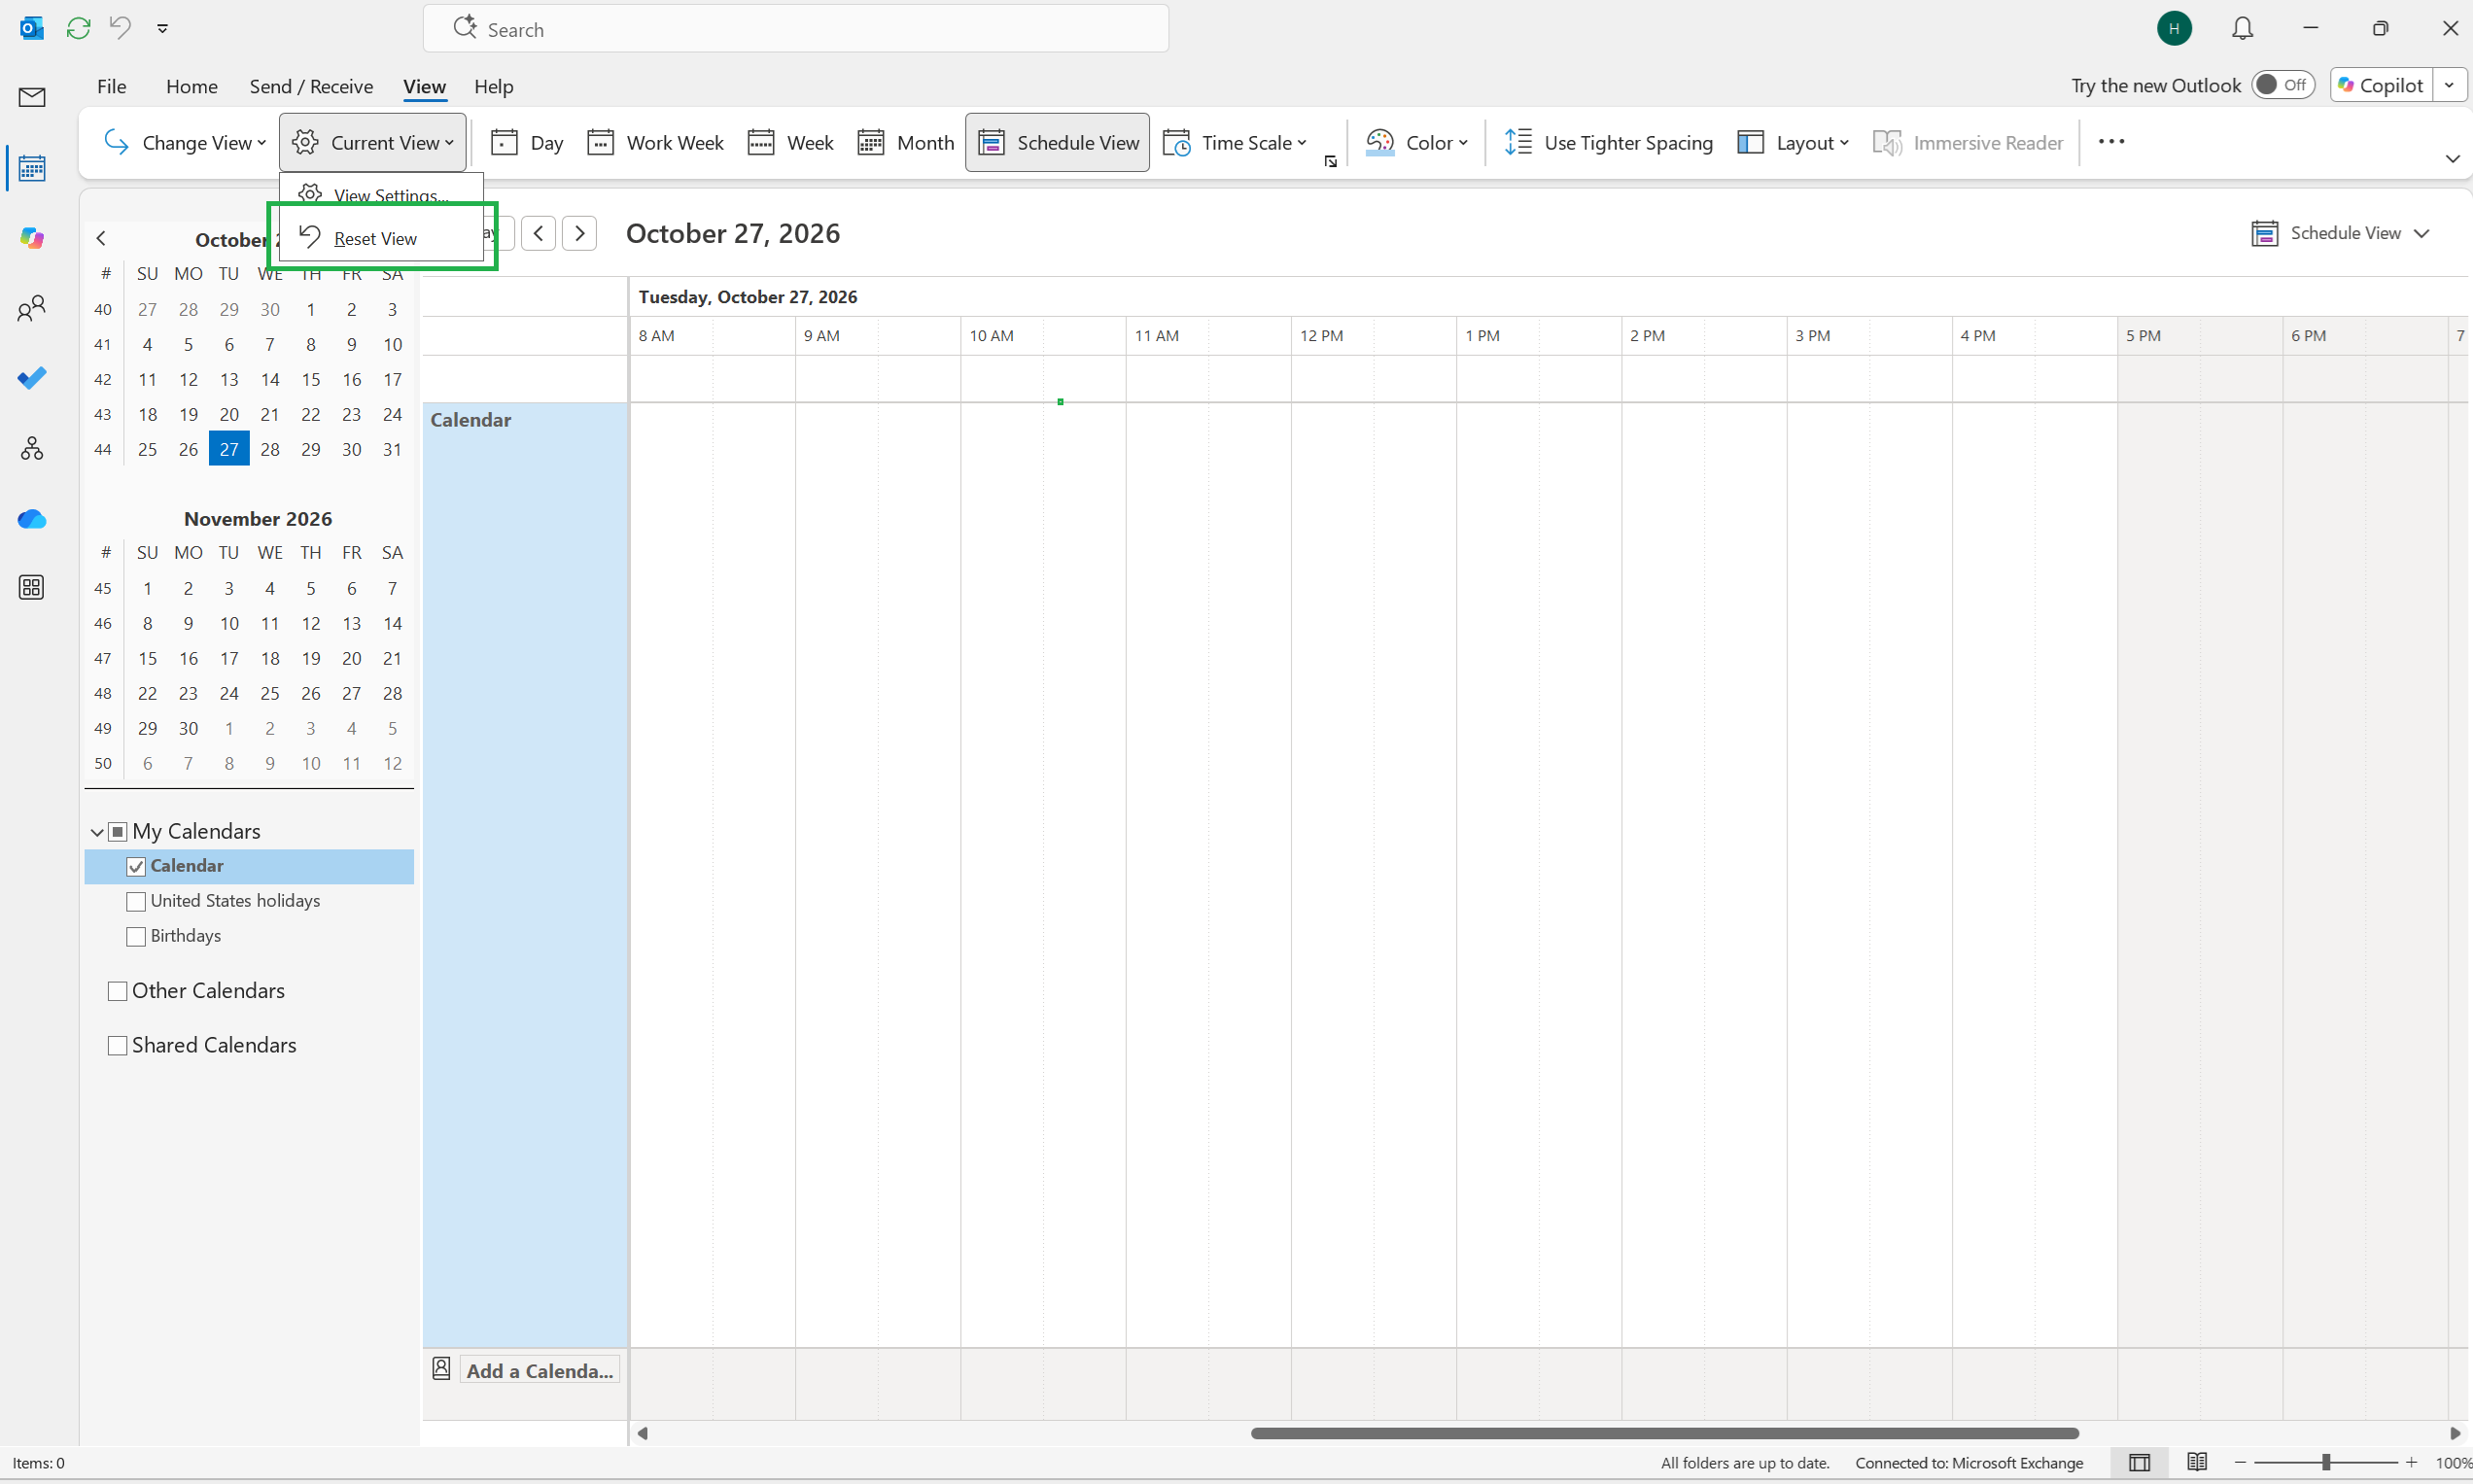Switch to Day calendar view
Screen dimensions: 2473x1484
(528, 143)
